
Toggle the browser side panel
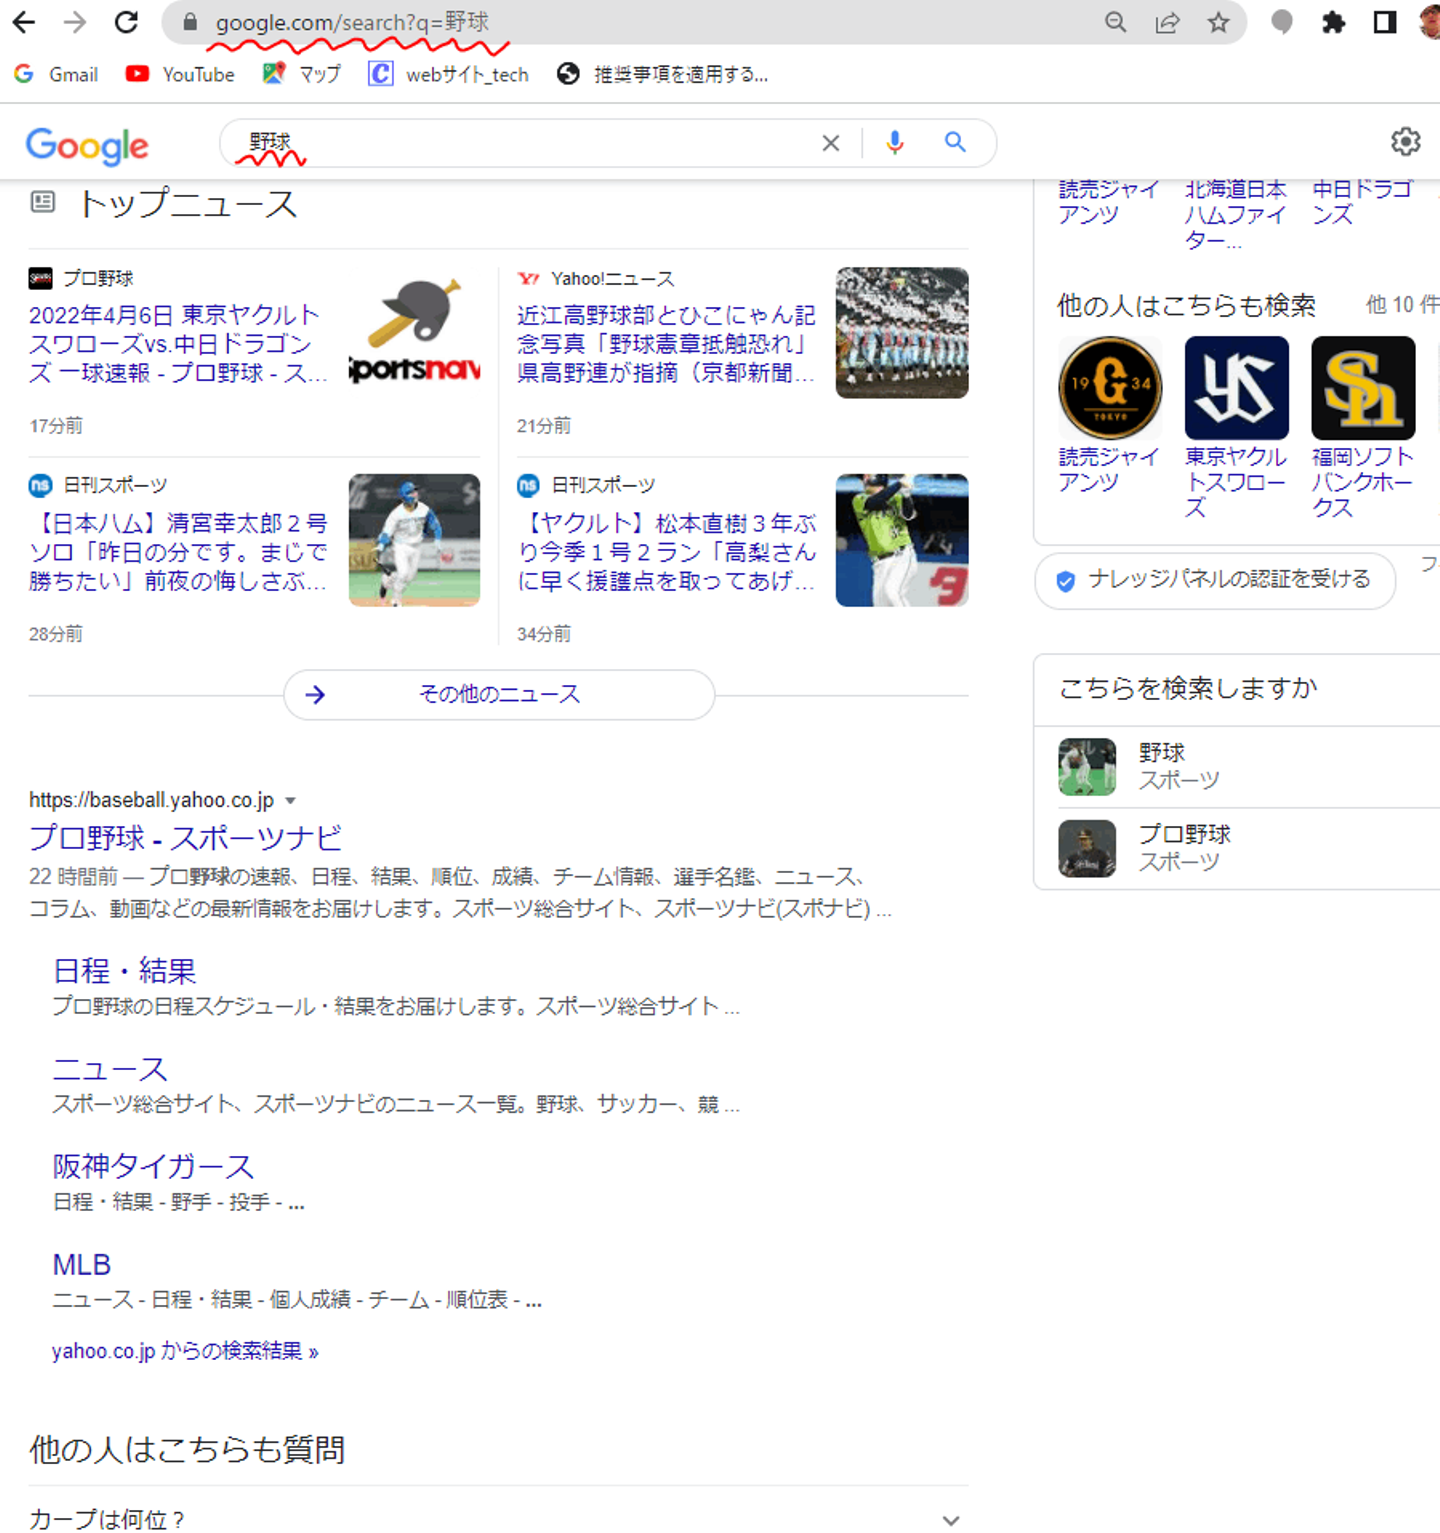(1385, 22)
